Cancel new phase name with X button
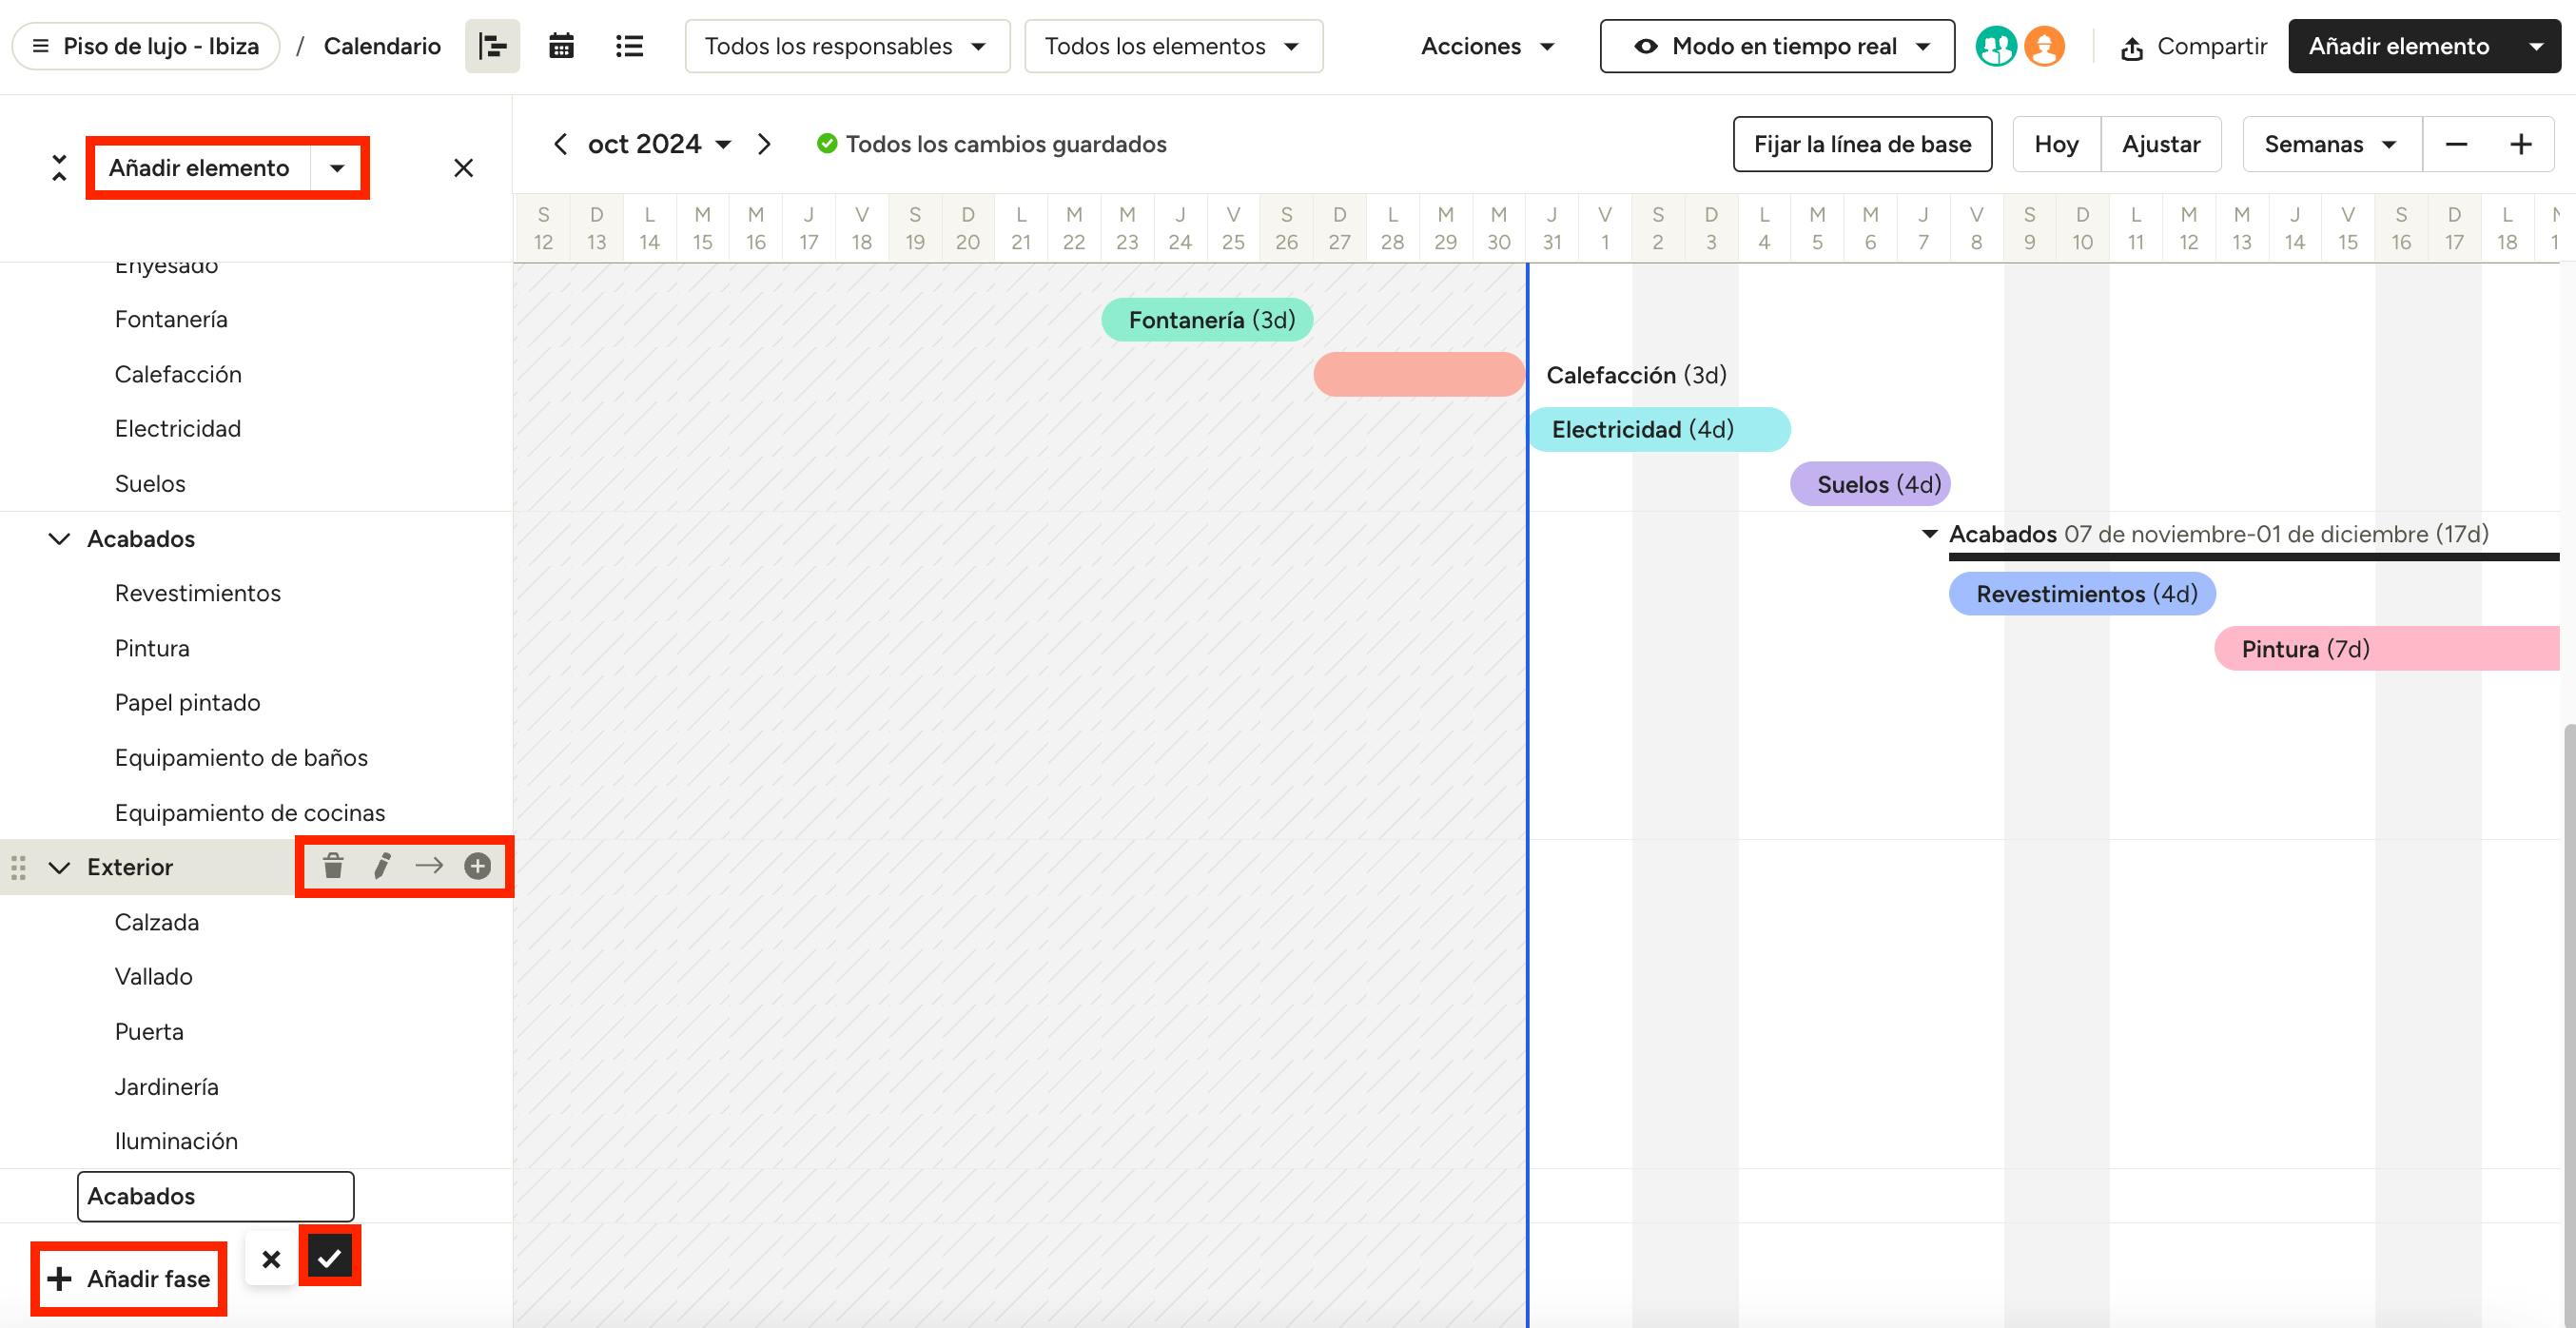This screenshot has width=2576, height=1328. (271, 1259)
